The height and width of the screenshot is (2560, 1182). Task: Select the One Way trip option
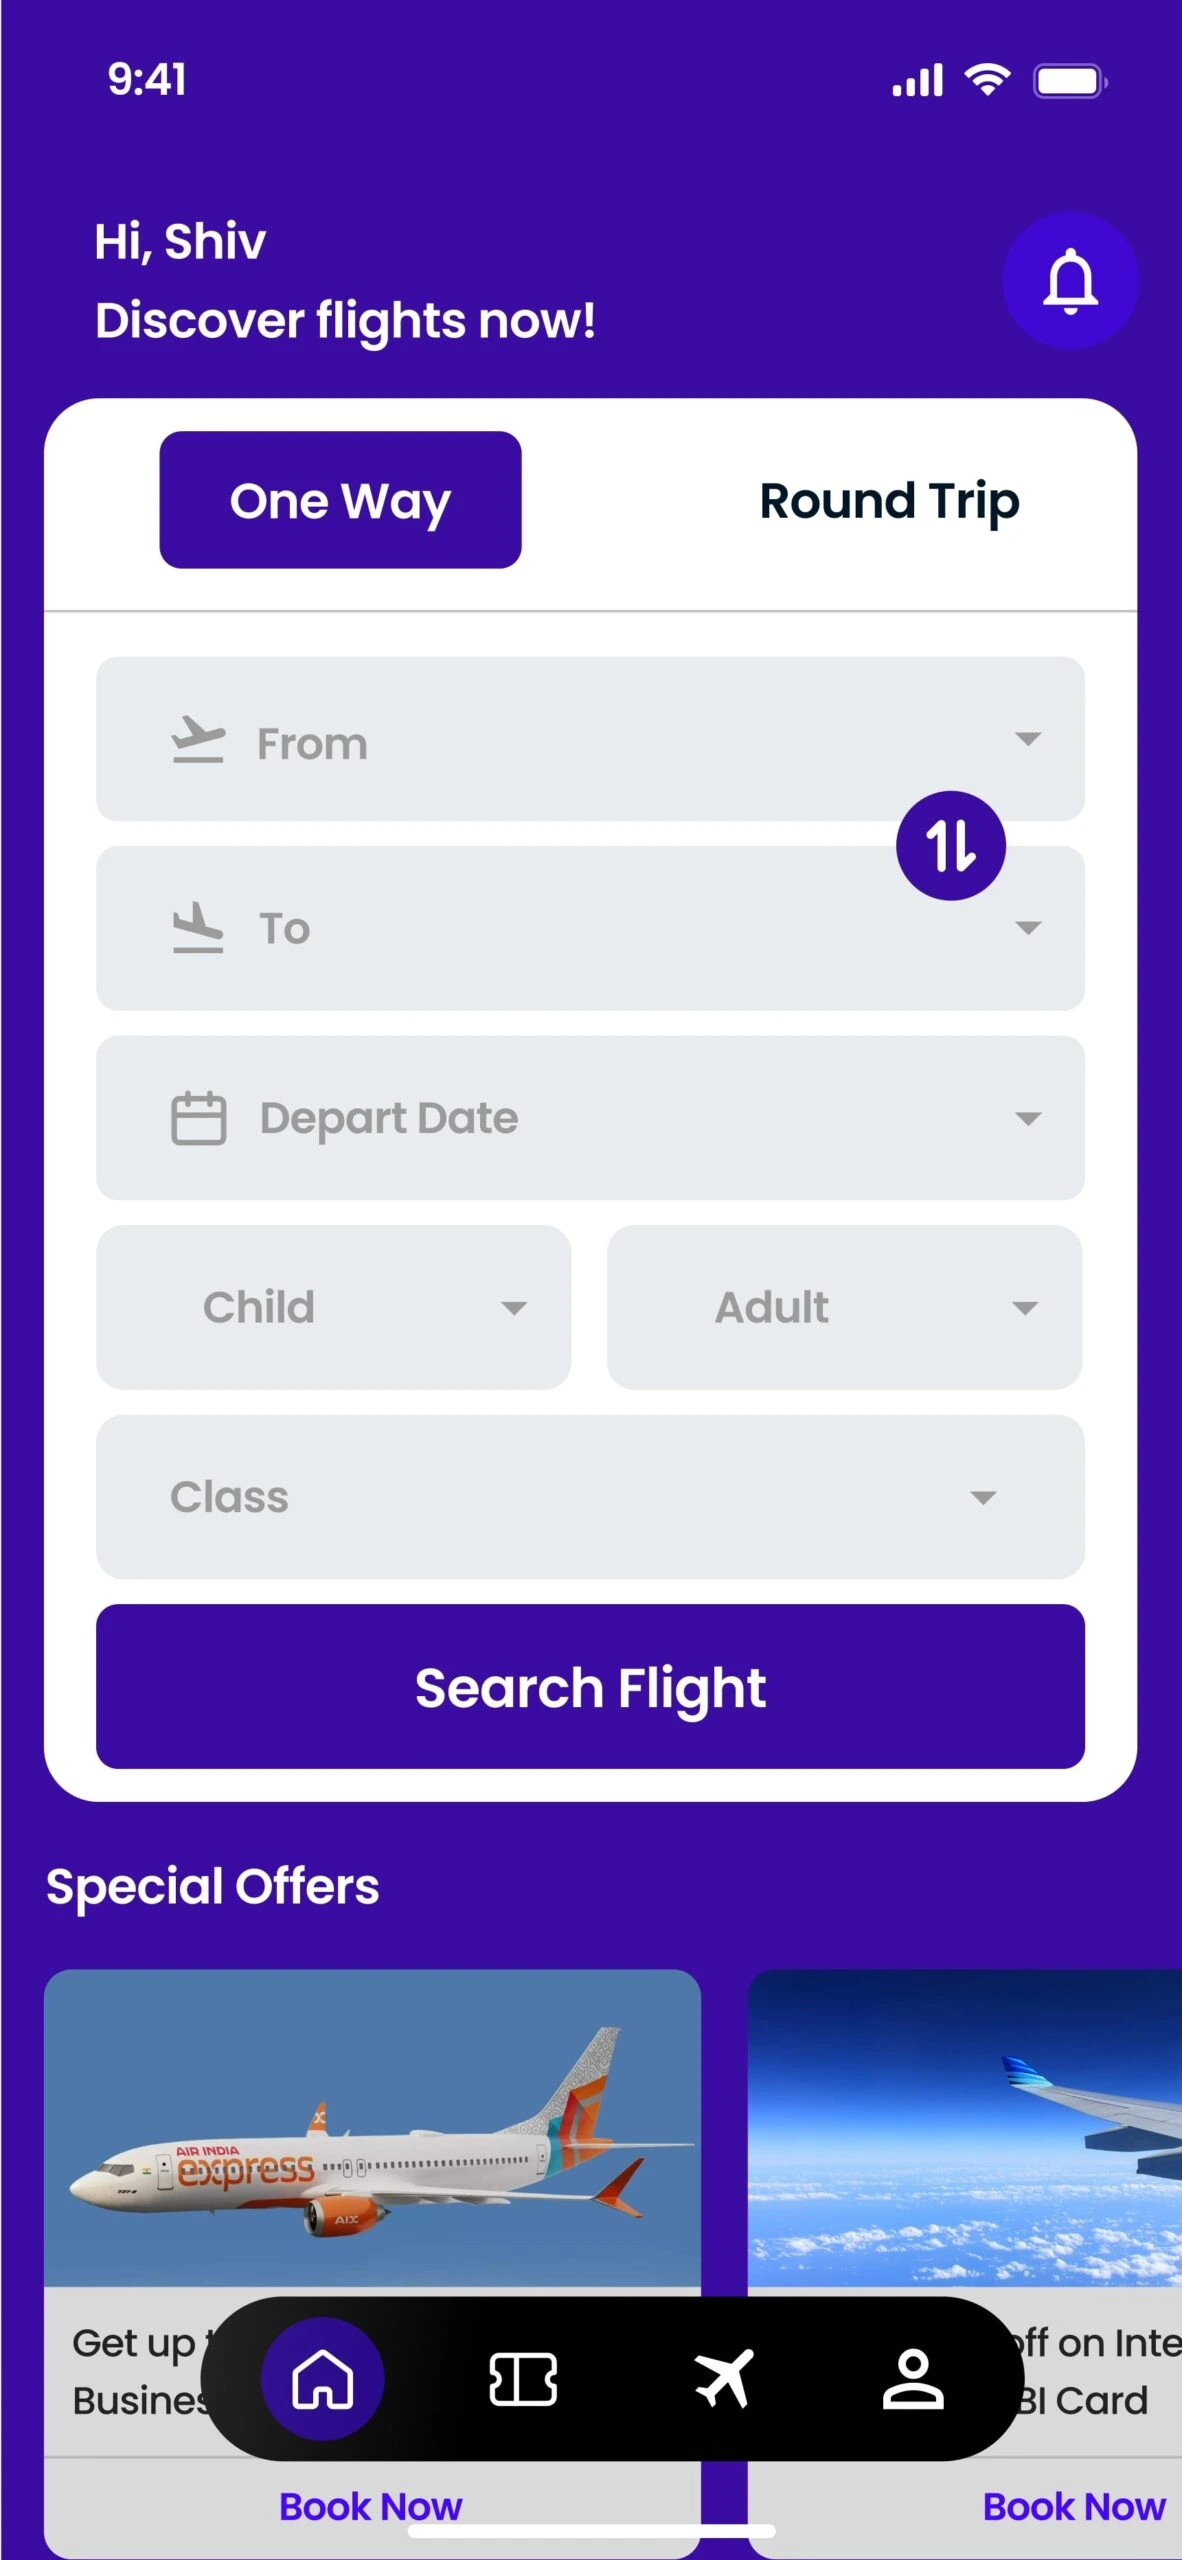click(x=340, y=500)
